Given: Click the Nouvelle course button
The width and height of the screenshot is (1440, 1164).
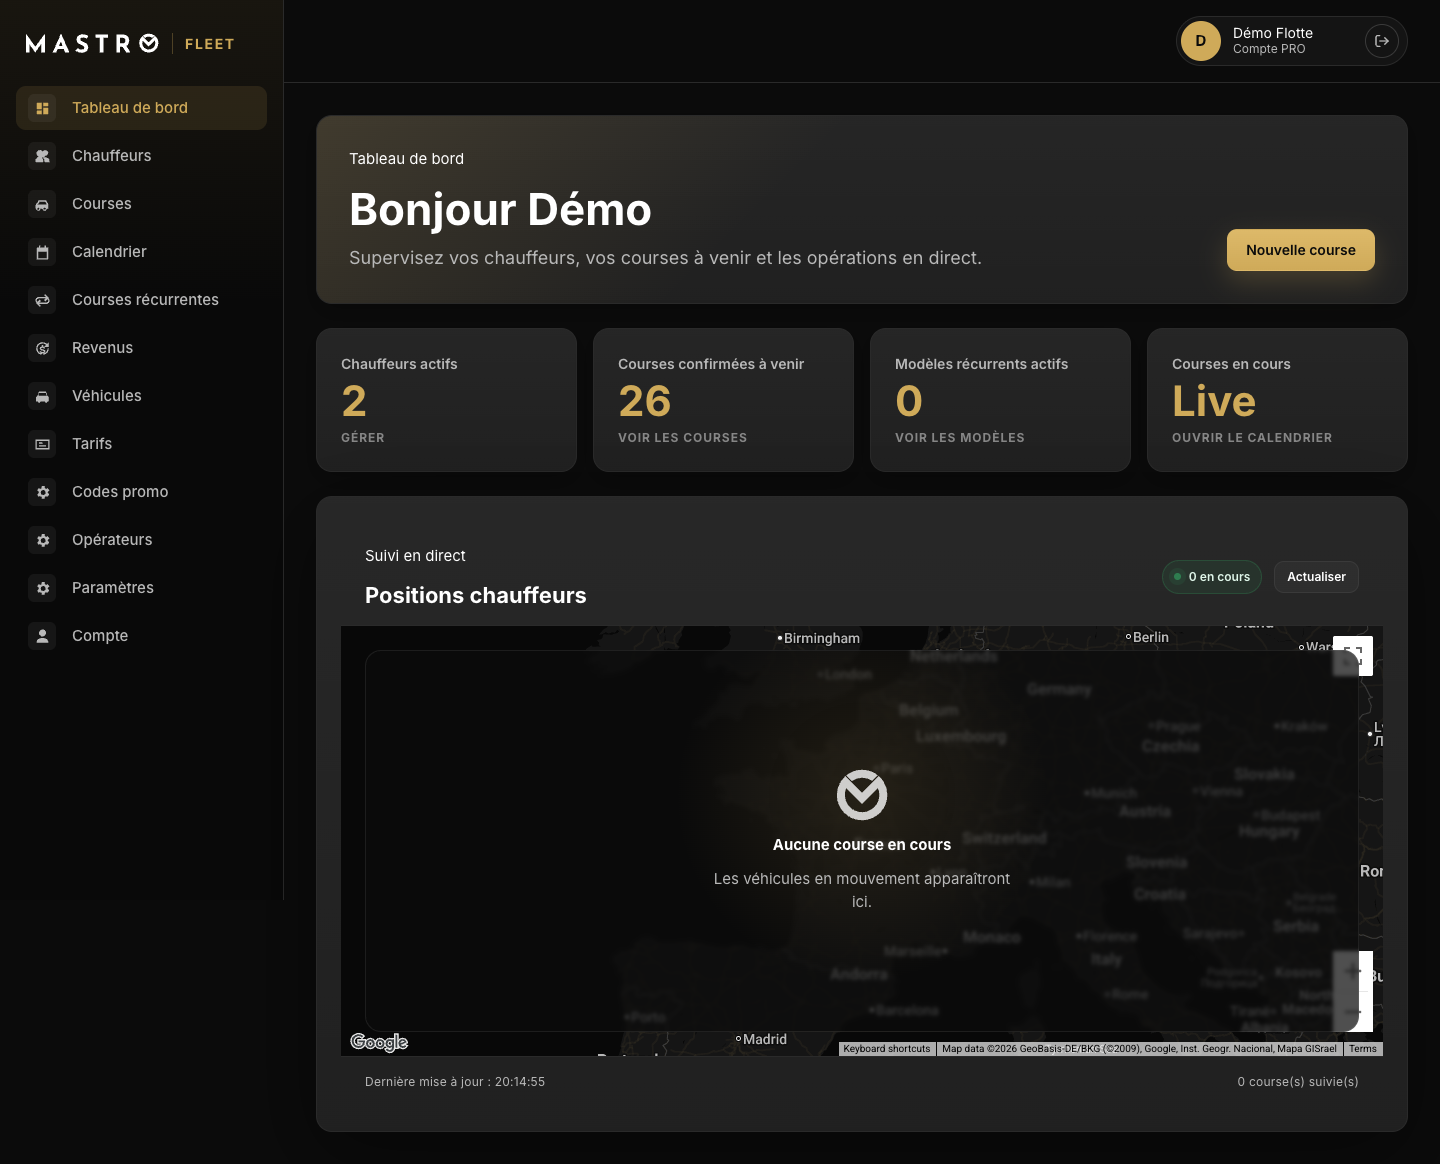Looking at the screenshot, I should (1301, 250).
